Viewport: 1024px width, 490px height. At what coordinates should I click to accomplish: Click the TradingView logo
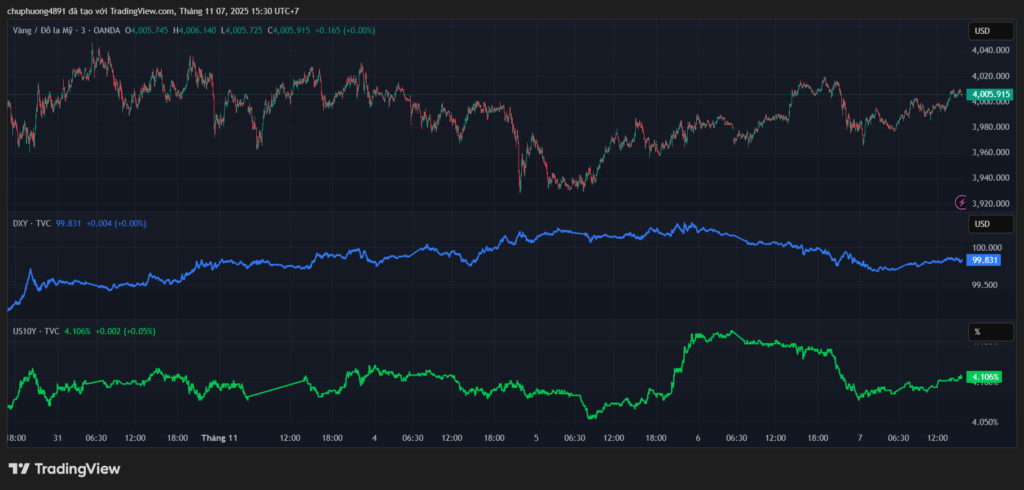pyautogui.click(x=64, y=468)
